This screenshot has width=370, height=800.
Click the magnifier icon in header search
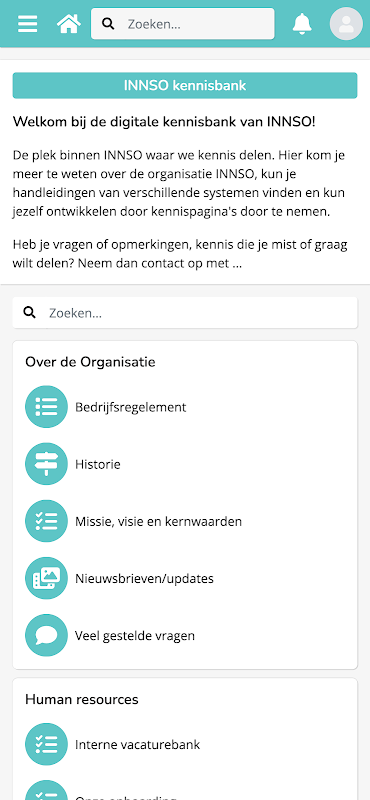tap(108, 23)
